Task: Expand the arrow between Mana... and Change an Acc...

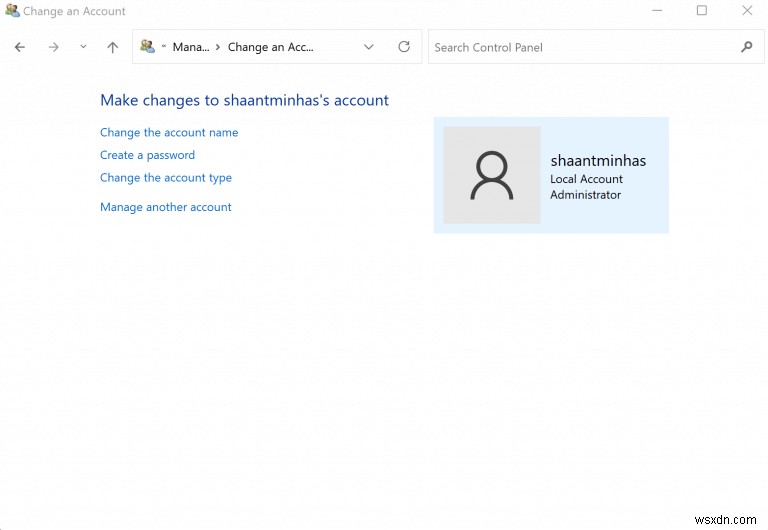Action: 218,47
